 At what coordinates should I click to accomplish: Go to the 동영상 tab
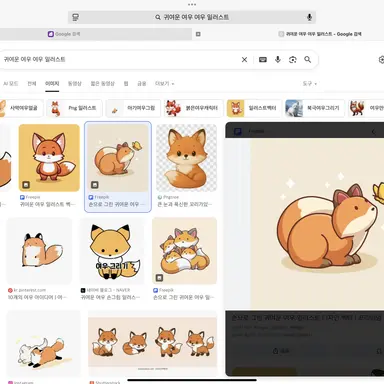click(x=75, y=83)
